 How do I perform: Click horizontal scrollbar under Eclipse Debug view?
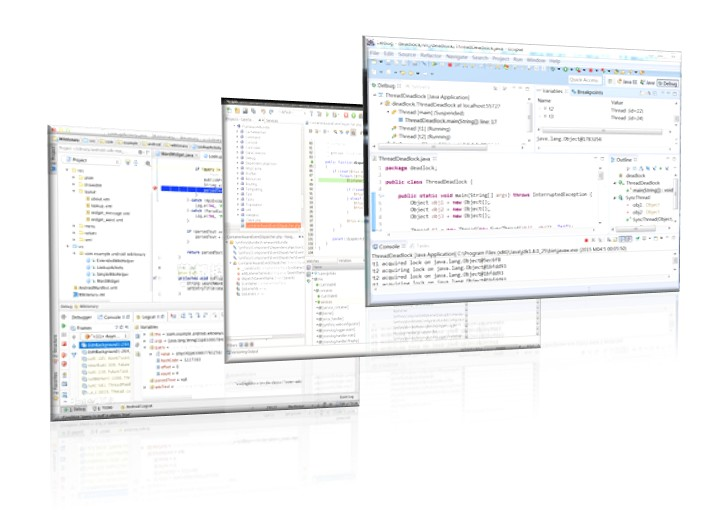click(432, 147)
